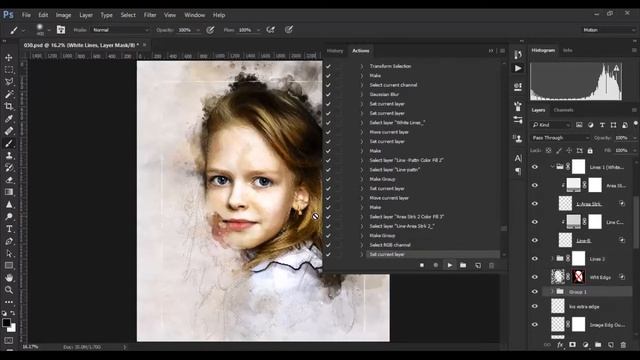This screenshot has height=360, width=640.
Task: Click the foreground color swatch
Action: point(6,323)
